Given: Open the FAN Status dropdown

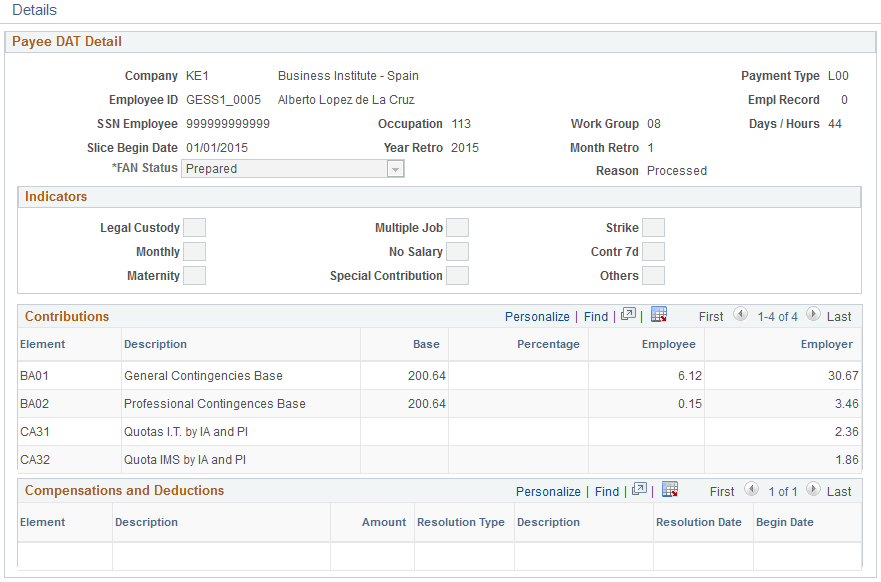Looking at the screenshot, I should point(396,168).
